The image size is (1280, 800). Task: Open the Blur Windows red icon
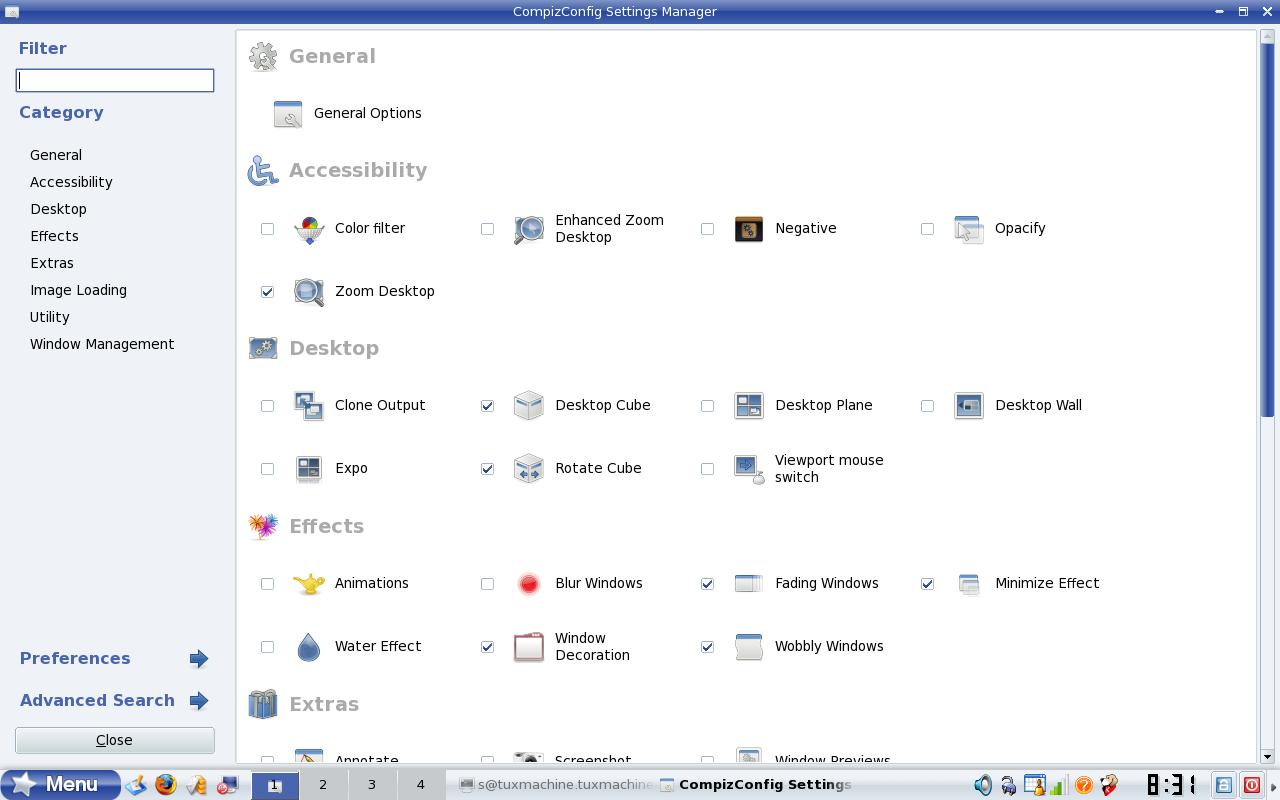[x=529, y=584]
